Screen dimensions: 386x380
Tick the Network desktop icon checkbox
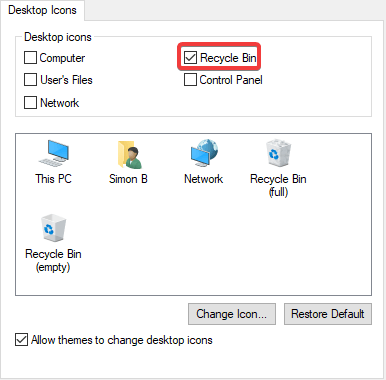pos(30,103)
